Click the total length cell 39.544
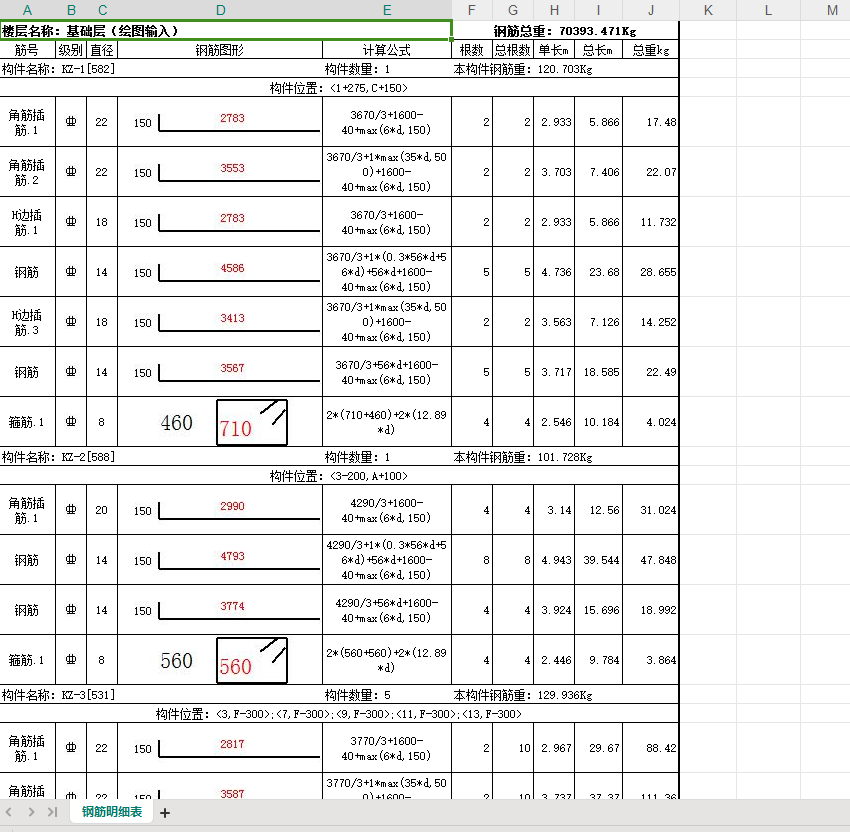Image resolution: width=850 pixels, height=832 pixels. pos(598,560)
